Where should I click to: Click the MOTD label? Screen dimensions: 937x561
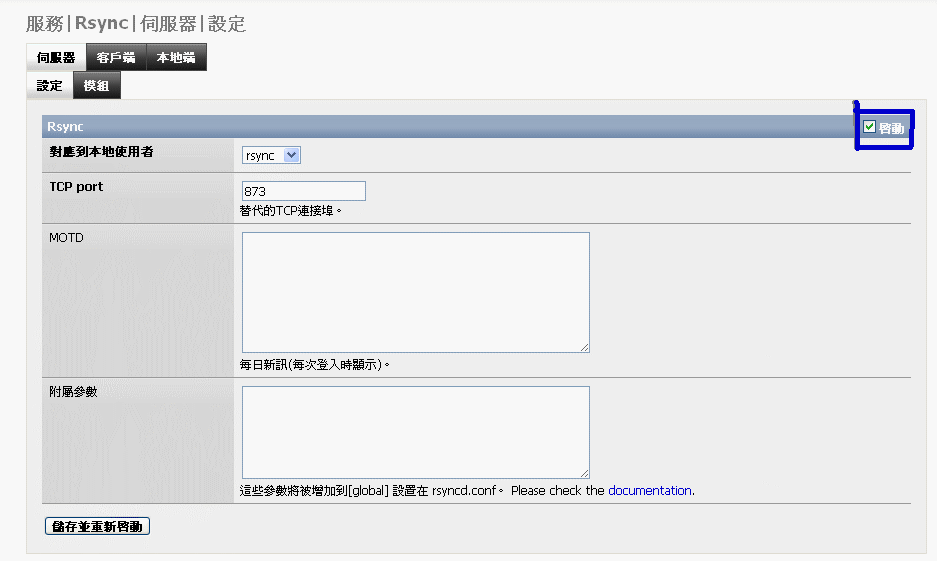coord(66,238)
